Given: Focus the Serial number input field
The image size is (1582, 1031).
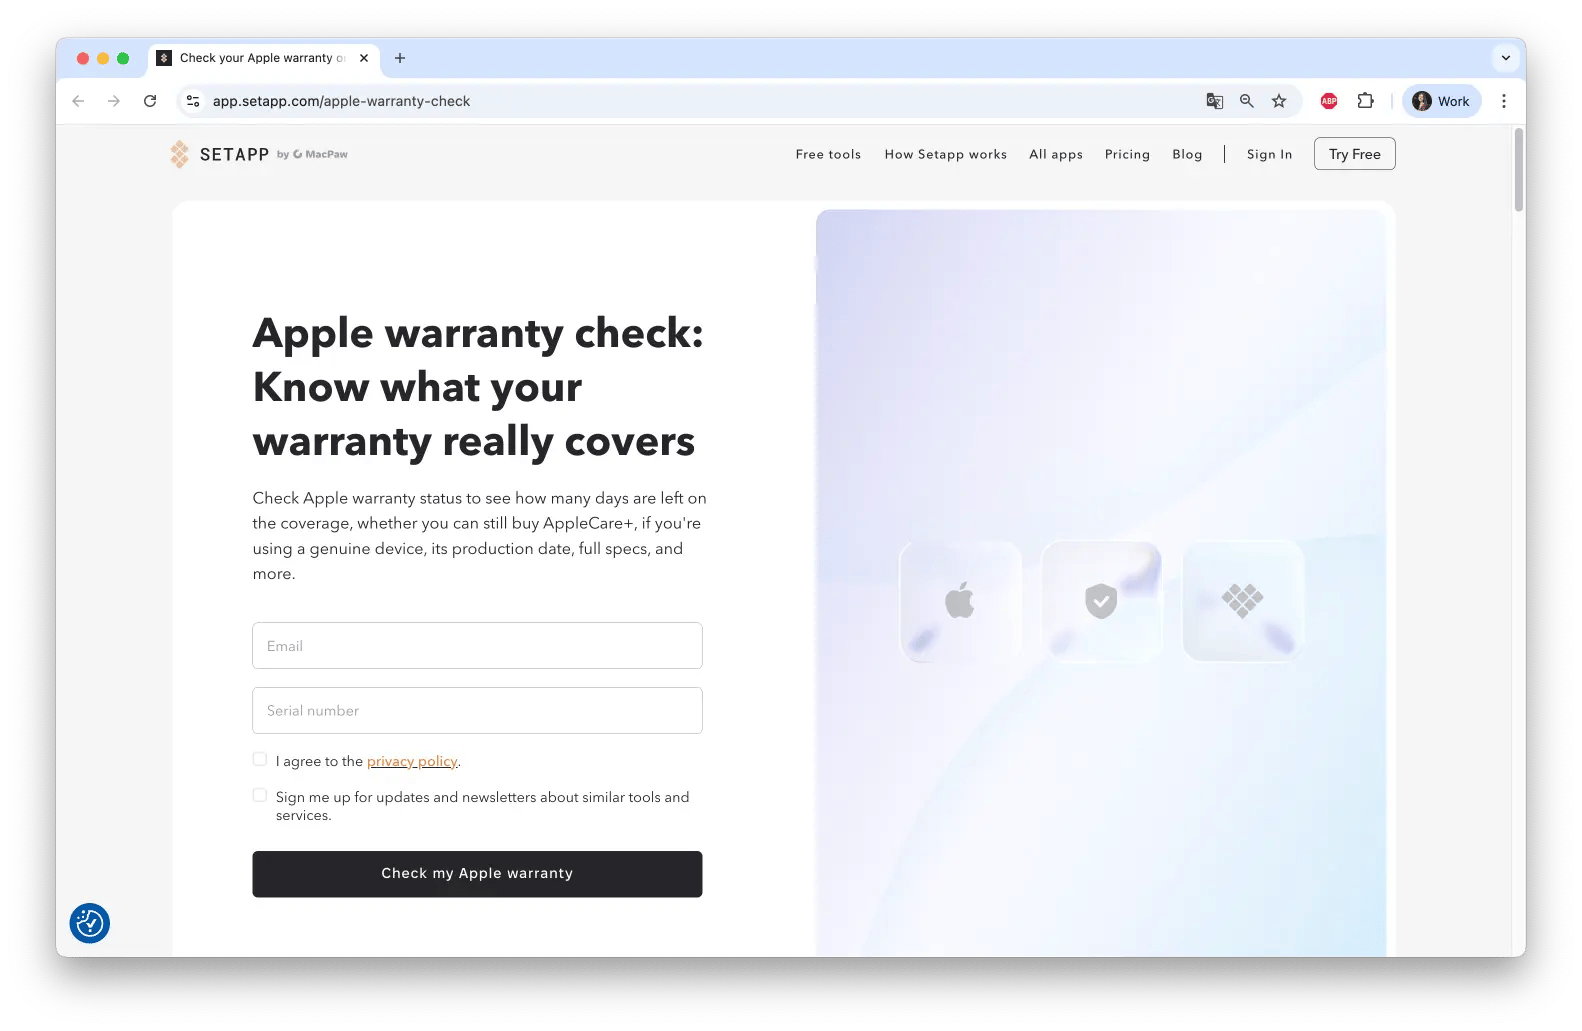Looking at the screenshot, I should point(477,711).
